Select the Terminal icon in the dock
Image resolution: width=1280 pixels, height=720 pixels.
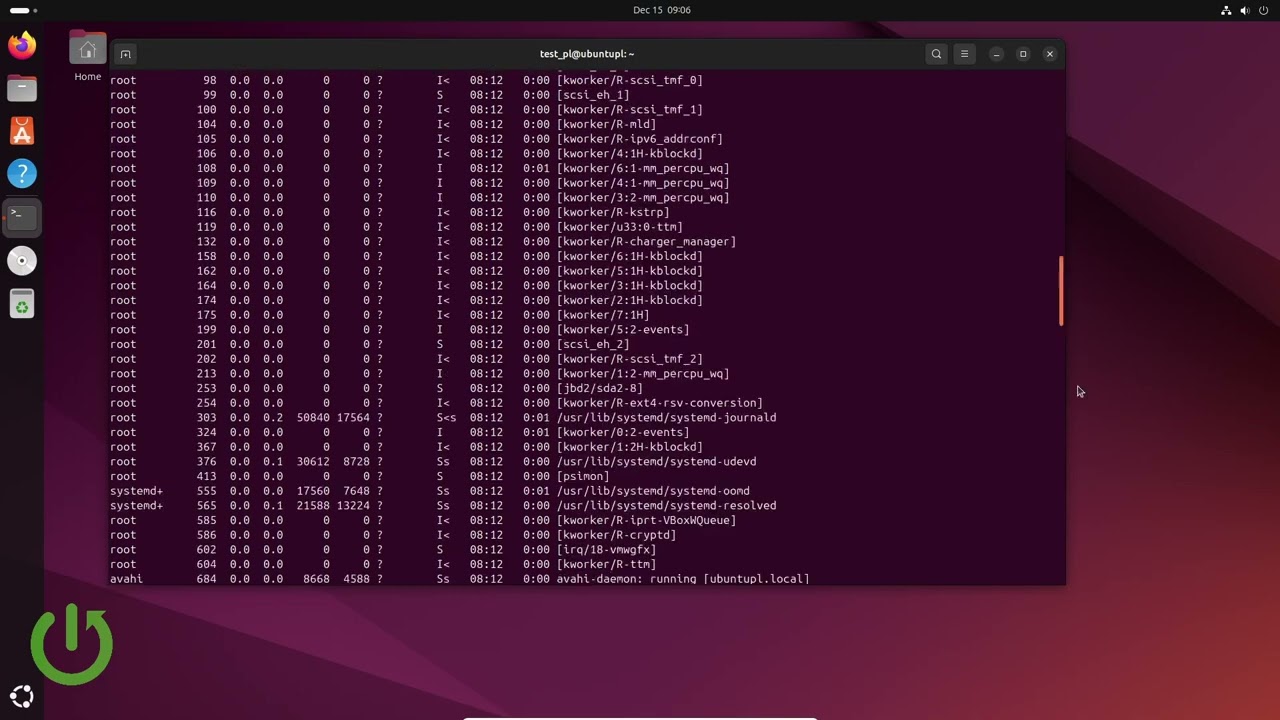click(x=22, y=217)
